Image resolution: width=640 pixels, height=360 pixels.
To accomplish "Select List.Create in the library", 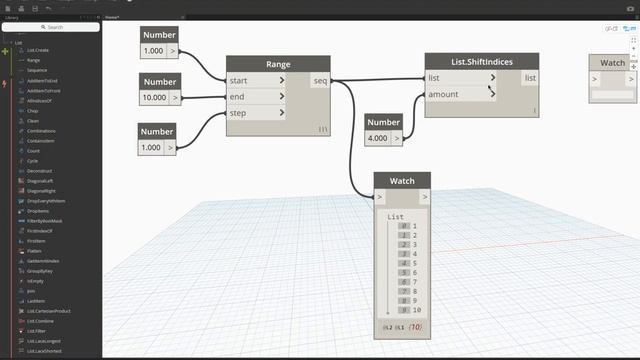I will pos(38,50).
